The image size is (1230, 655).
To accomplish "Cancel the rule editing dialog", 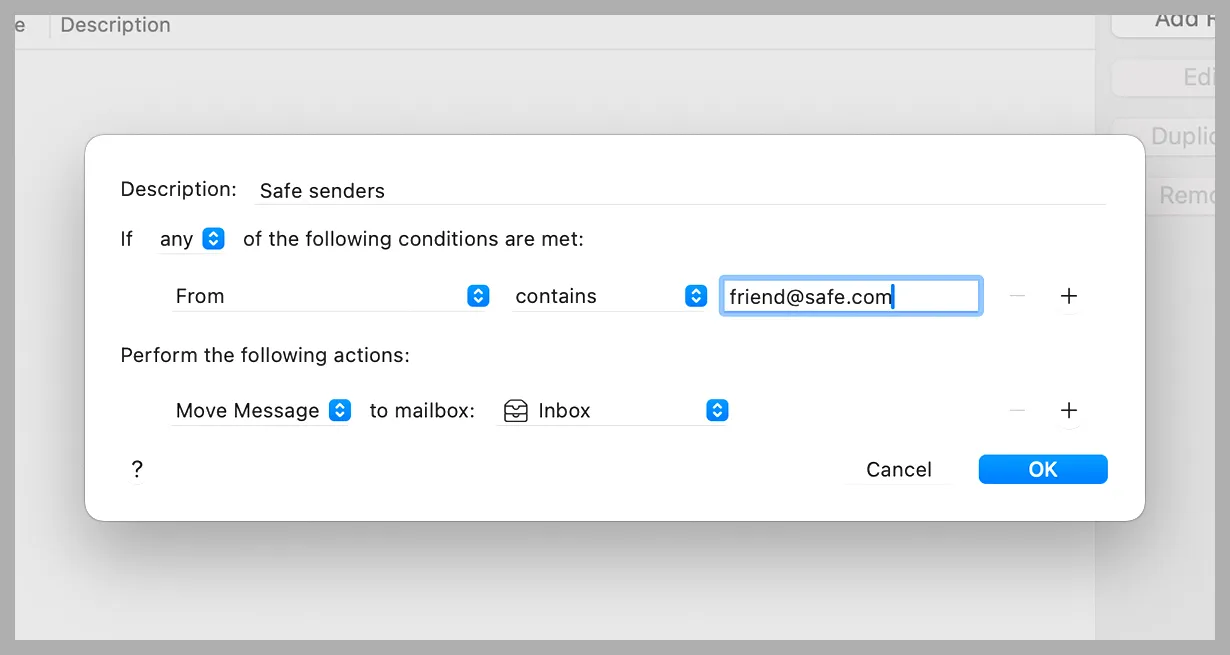I will pyautogui.click(x=898, y=469).
